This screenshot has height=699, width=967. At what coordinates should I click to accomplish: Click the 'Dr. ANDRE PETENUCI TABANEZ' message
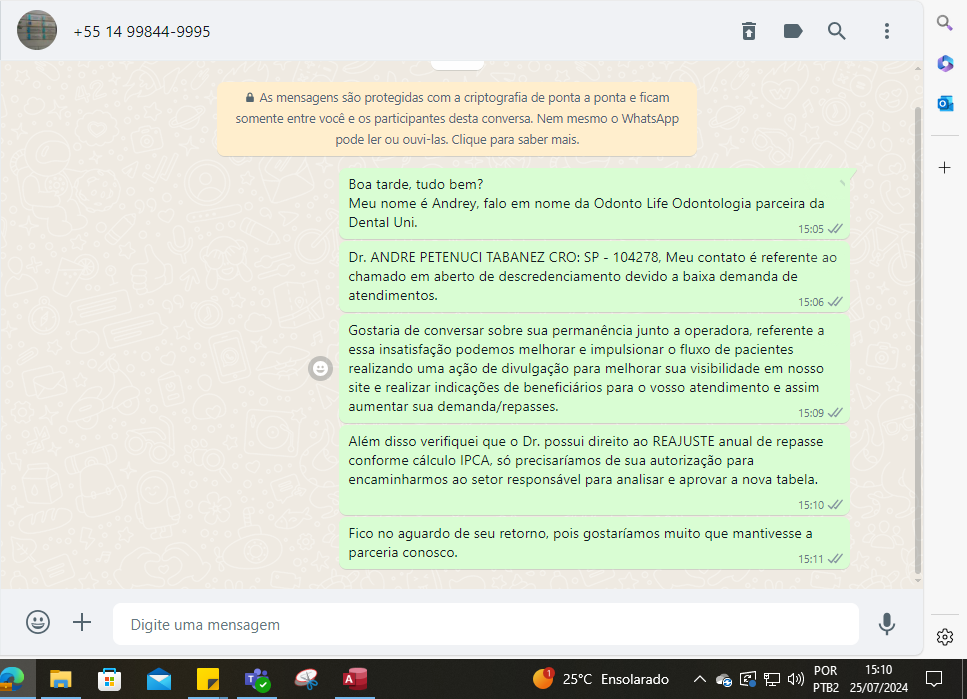(595, 276)
